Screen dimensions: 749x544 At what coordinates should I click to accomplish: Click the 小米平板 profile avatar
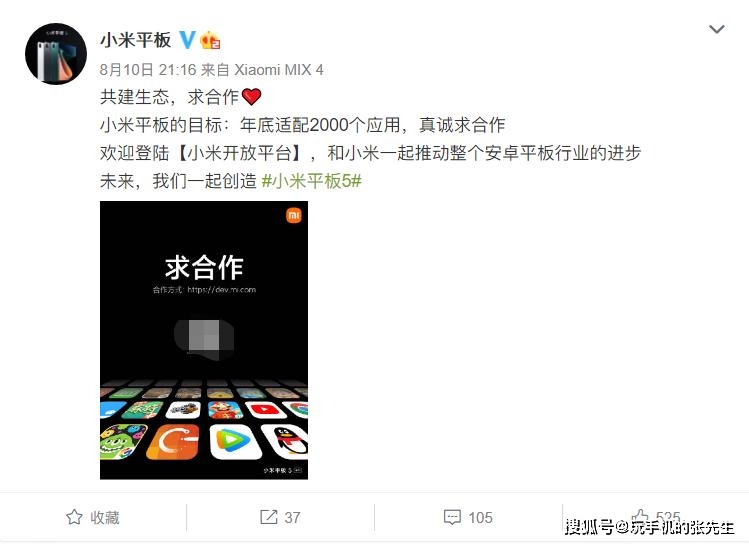[56, 53]
